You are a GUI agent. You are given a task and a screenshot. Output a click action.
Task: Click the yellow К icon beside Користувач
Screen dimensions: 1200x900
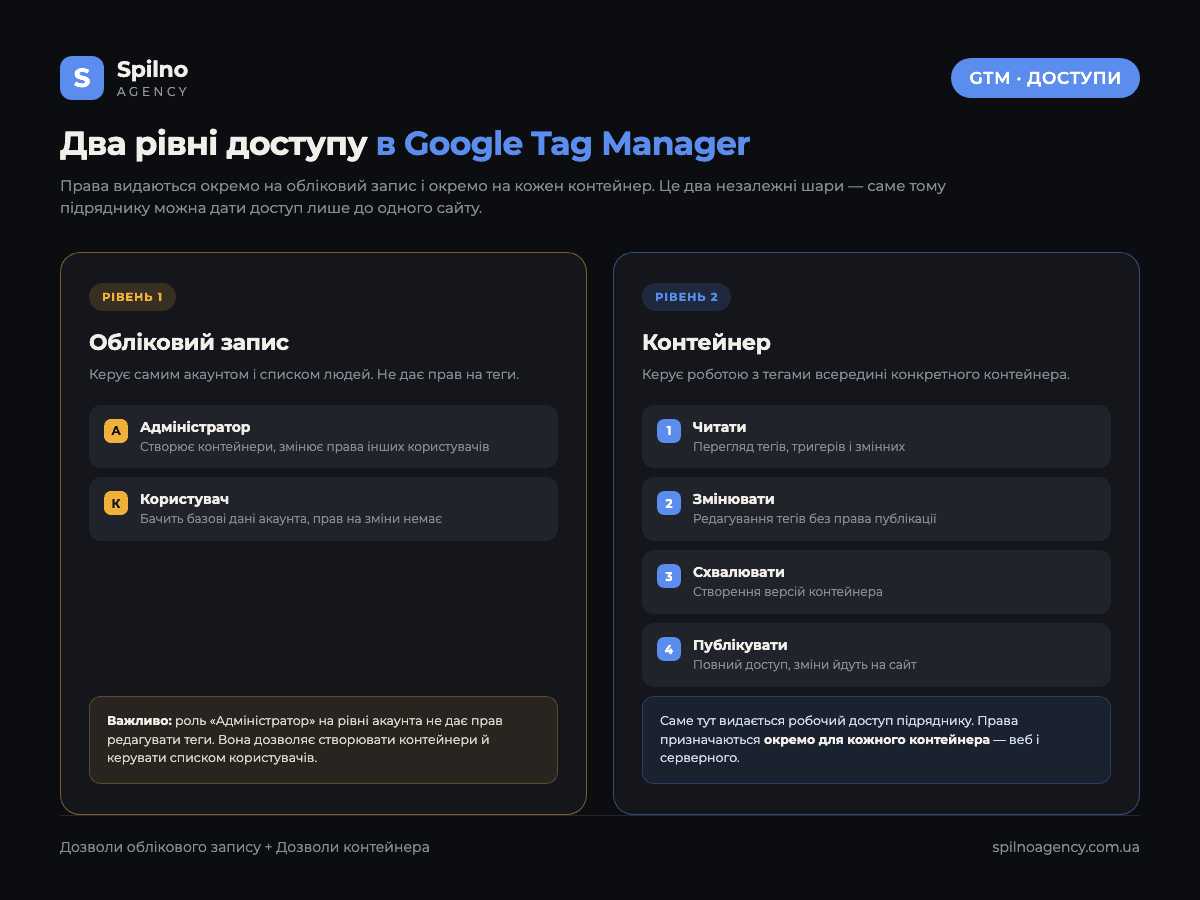tap(116, 503)
